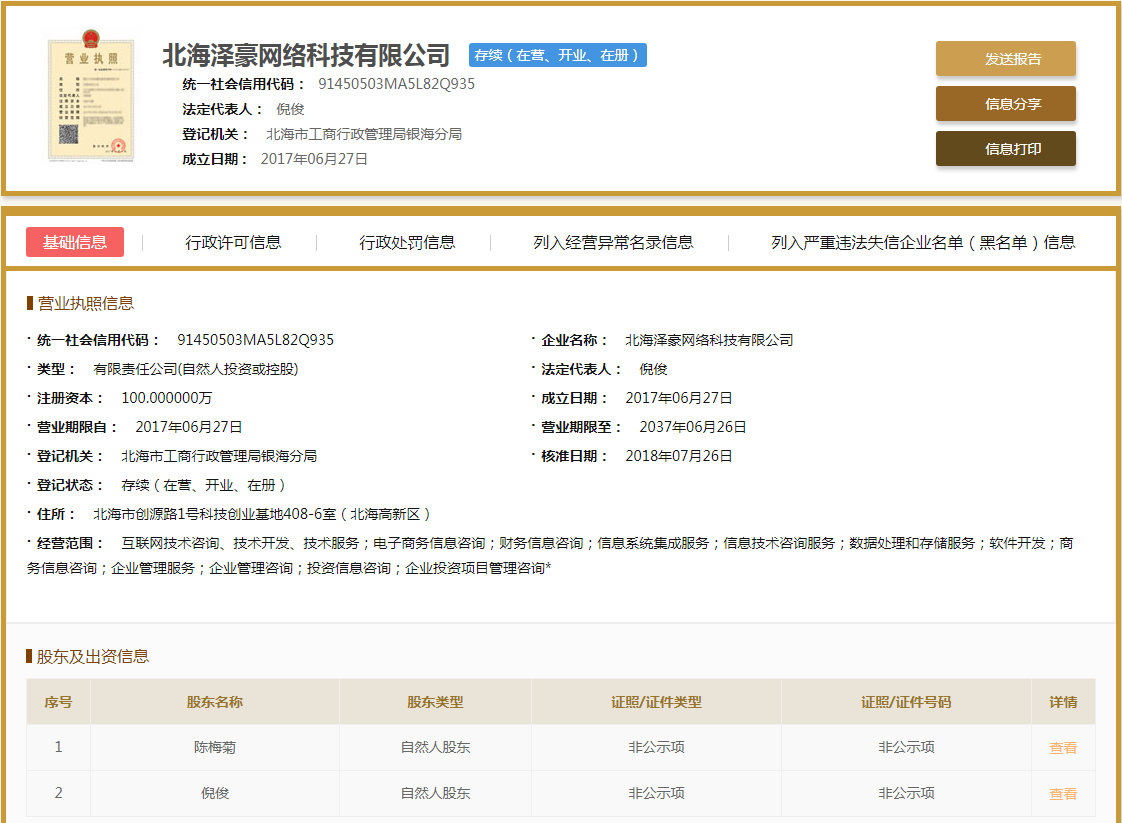This screenshot has width=1122, height=823.
Task: Open the 行政处罚信息 tab
Action: (x=408, y=242)
